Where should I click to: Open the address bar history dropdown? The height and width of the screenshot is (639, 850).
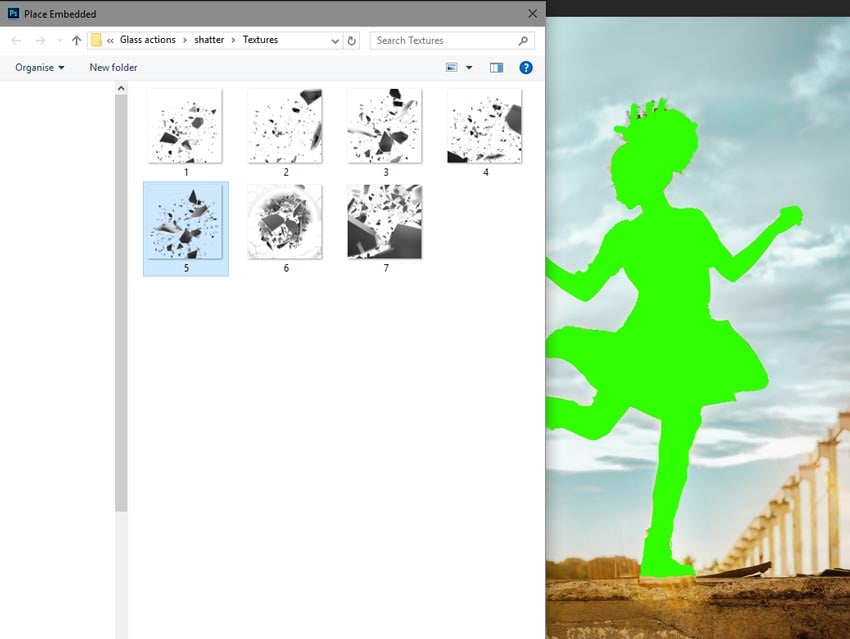point(335,41)
